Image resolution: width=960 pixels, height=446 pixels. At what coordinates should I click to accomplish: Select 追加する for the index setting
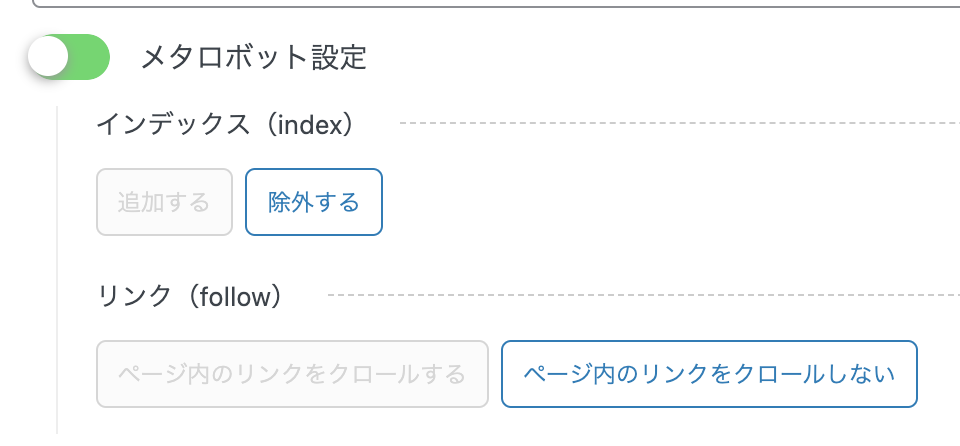point(164,202)
